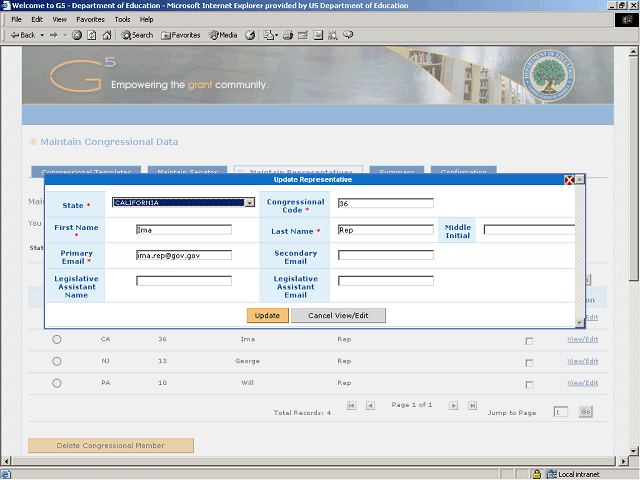The image size is (640, 480).
Task: Go to the browser Home page
Action: (107, 35)
